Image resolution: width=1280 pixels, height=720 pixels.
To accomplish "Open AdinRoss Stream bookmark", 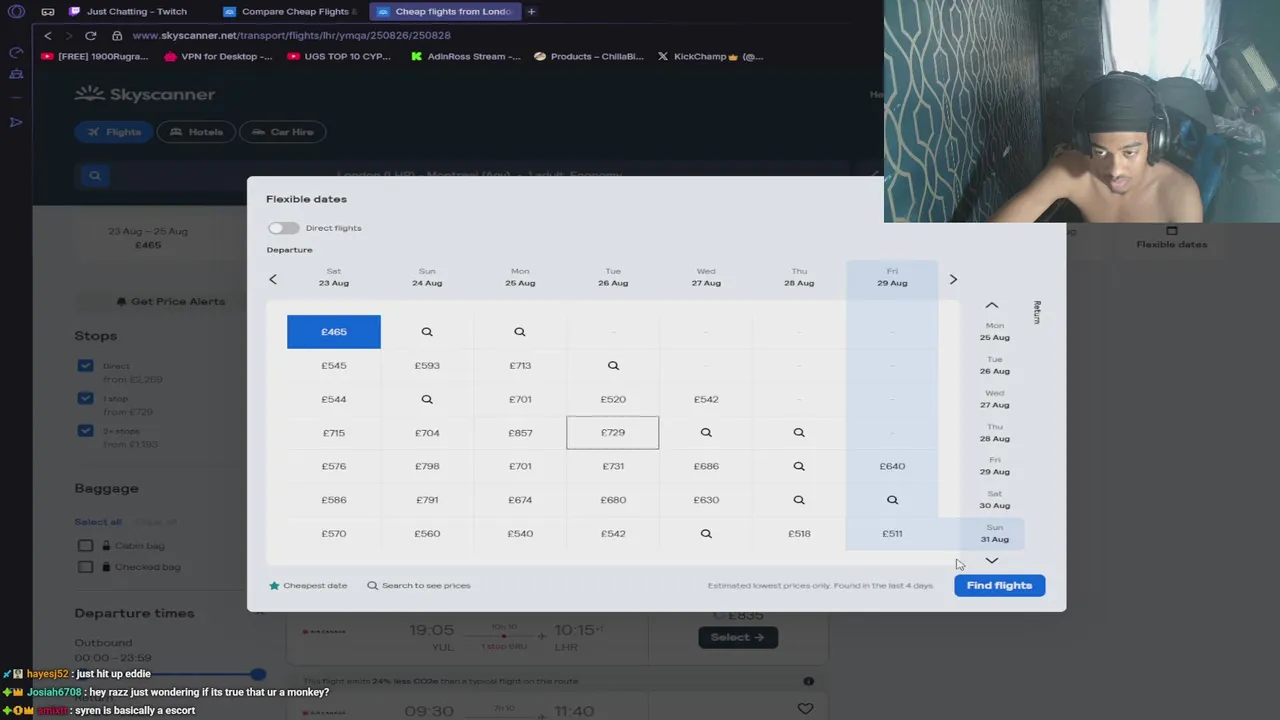I will coord(466,57).
